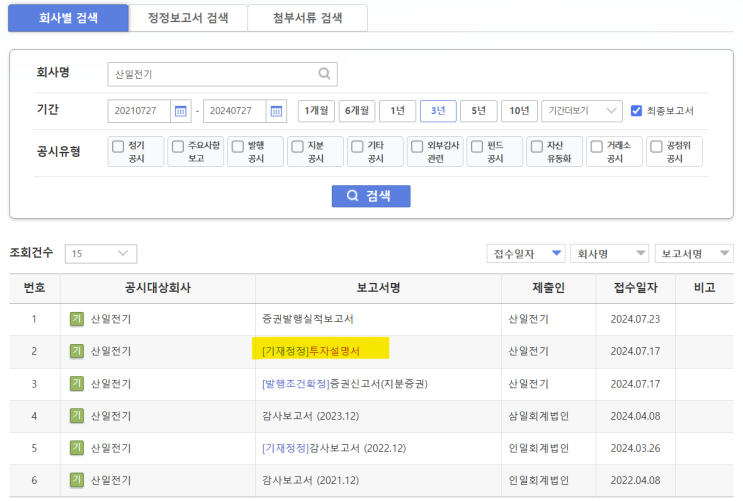Toggle the 펀드공시 checkbox
Viewport: 743px width, 501px height.
pos(477,146)
